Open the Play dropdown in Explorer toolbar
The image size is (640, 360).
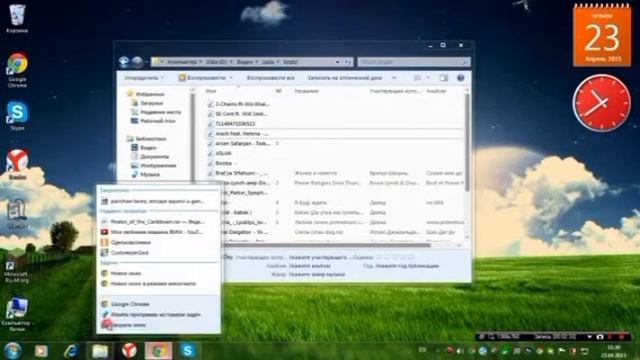coord(206,78)
